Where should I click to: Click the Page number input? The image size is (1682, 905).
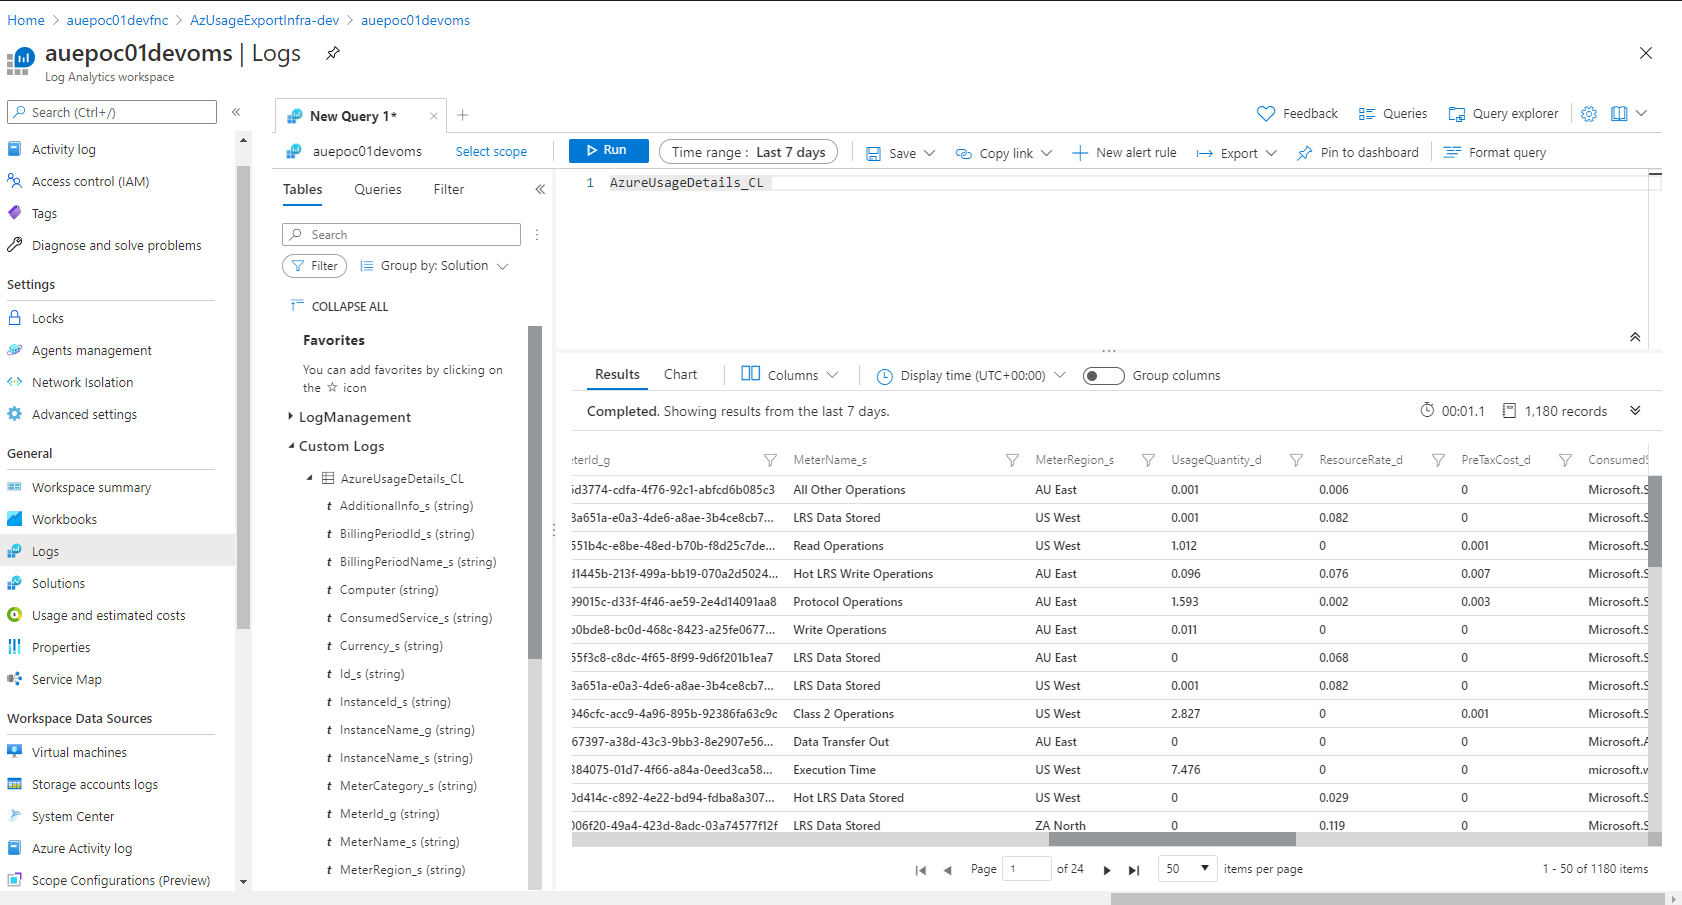tap(1026, 868)
